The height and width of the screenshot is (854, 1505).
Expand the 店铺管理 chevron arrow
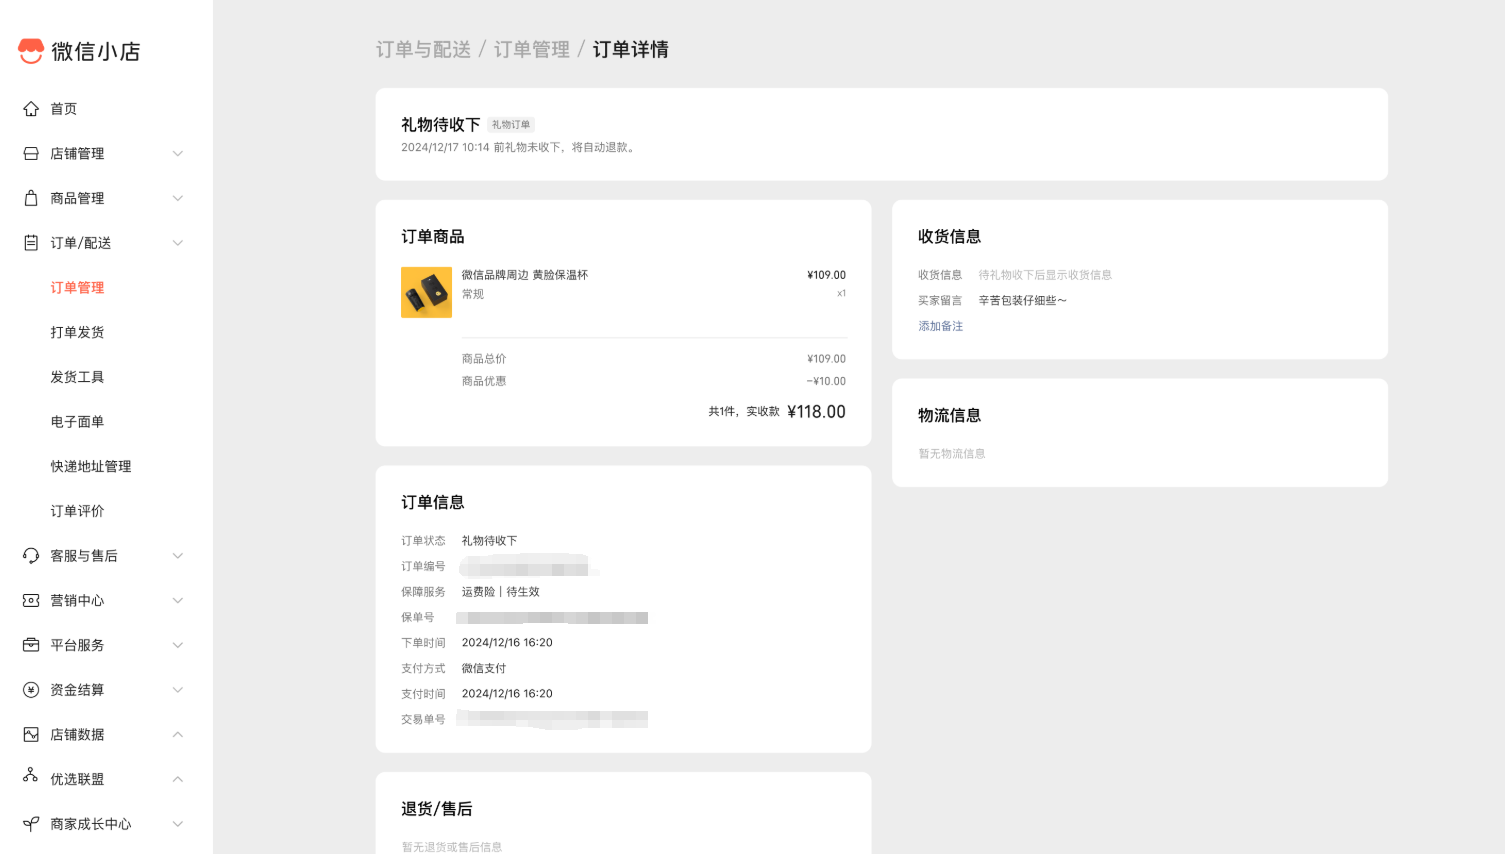(178, 154)
